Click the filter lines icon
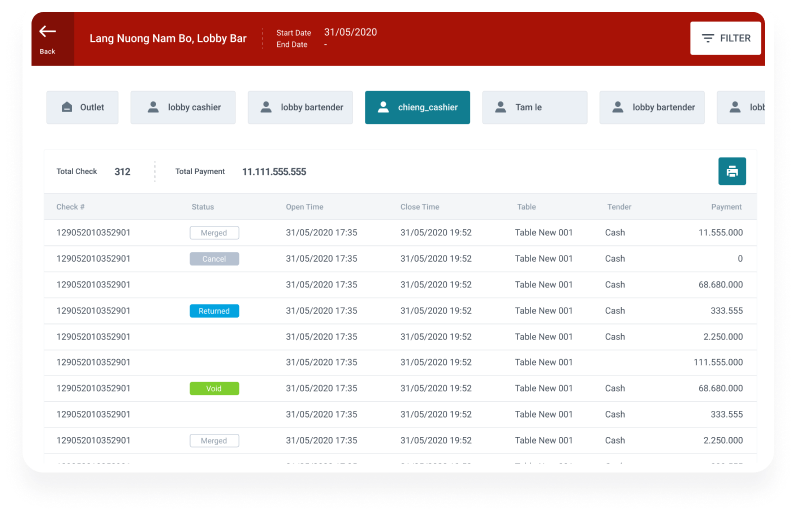 [x=708, y=38]
